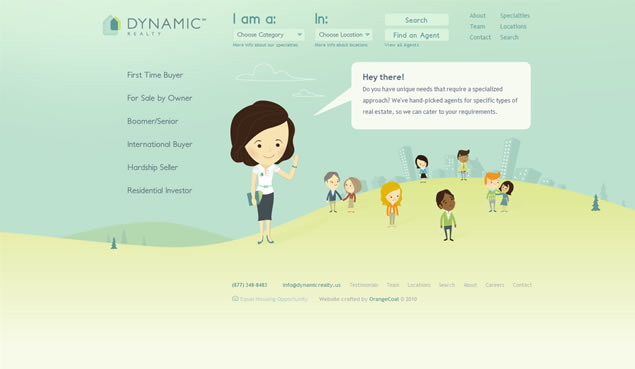Click the man in yellow shirt on hilltop
Viewport: 635px width, 369px height.
[x=463, y=165]
